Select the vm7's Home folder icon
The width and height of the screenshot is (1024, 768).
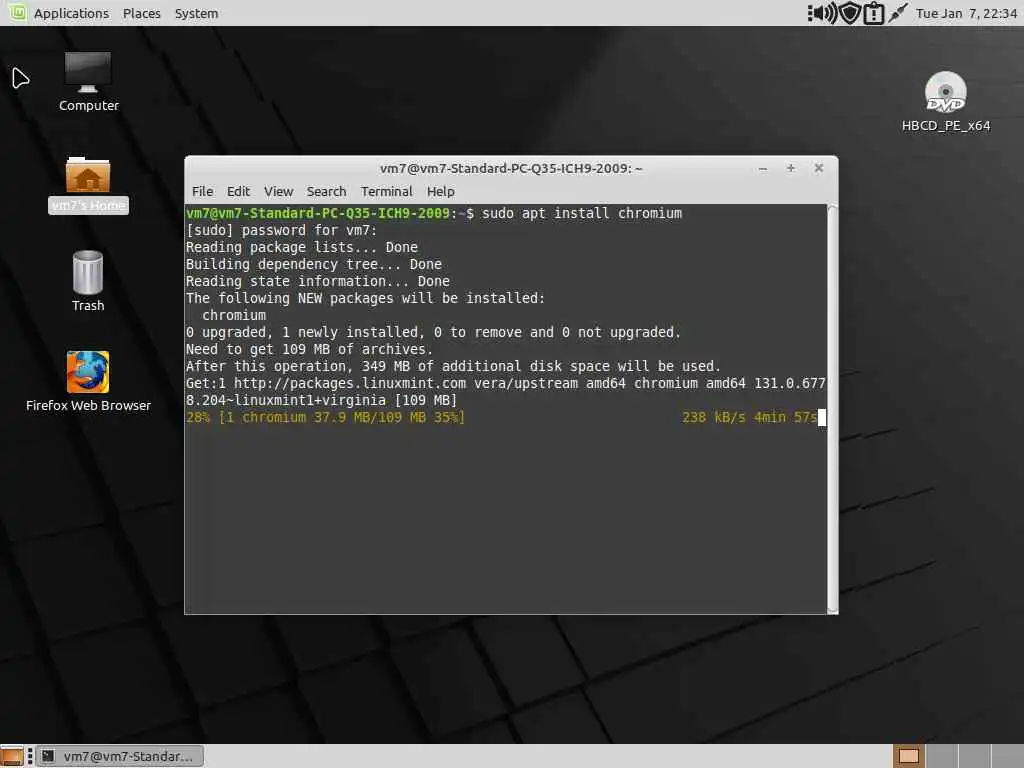pos(88,185)
